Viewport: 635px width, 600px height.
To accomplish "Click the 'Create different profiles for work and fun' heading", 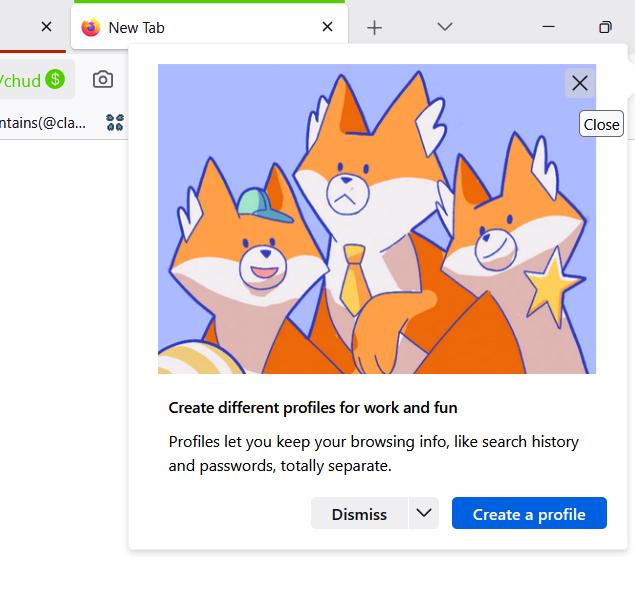I will (313, 408).
